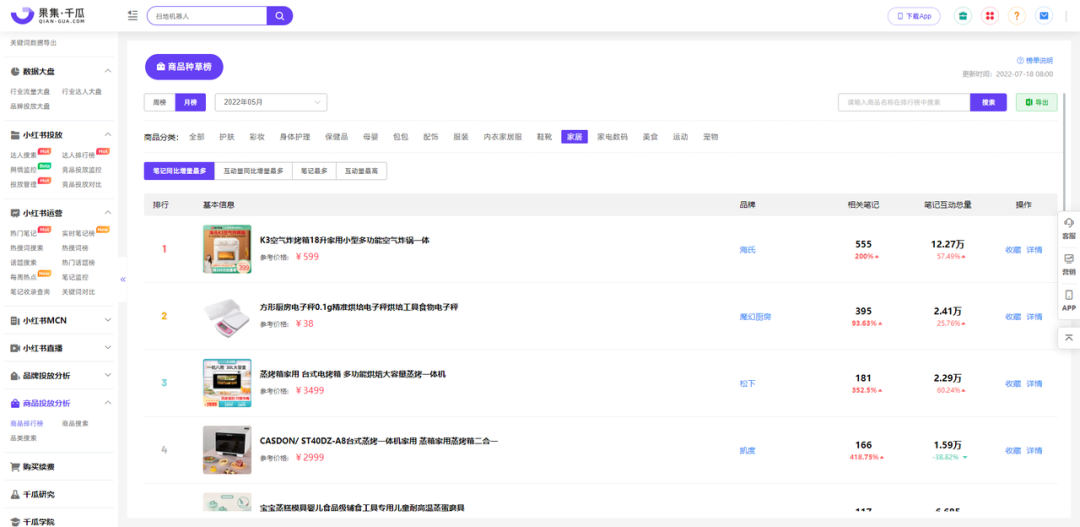Open the help question mark icon
This screenshot has height=527, width=1080.
point(1017,16)
